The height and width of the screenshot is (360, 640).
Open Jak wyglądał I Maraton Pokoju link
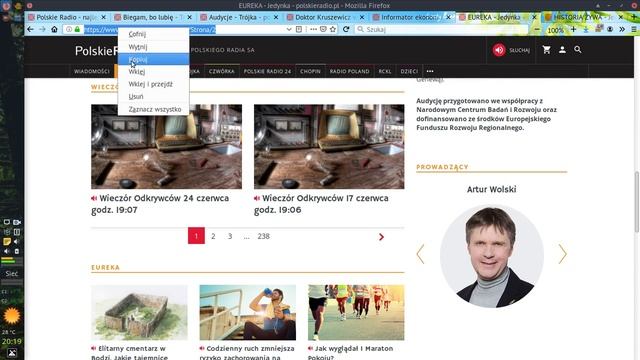(x=351, y=353)
